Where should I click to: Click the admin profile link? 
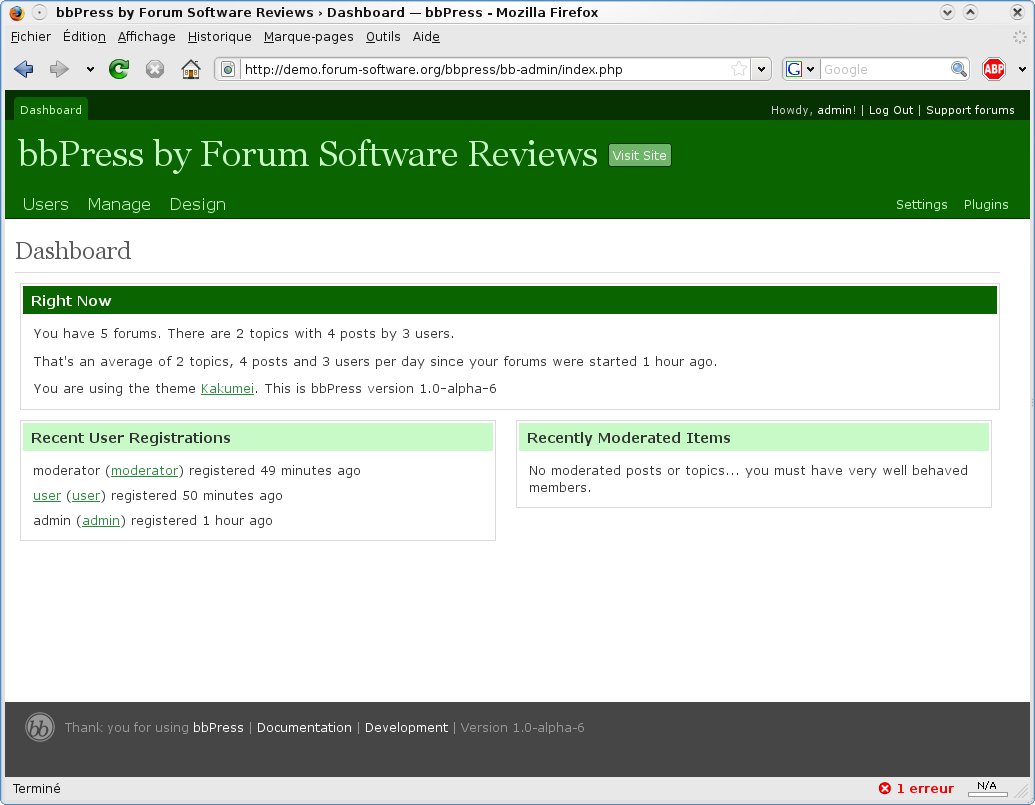pyautogui.click(x=834, y=110)
